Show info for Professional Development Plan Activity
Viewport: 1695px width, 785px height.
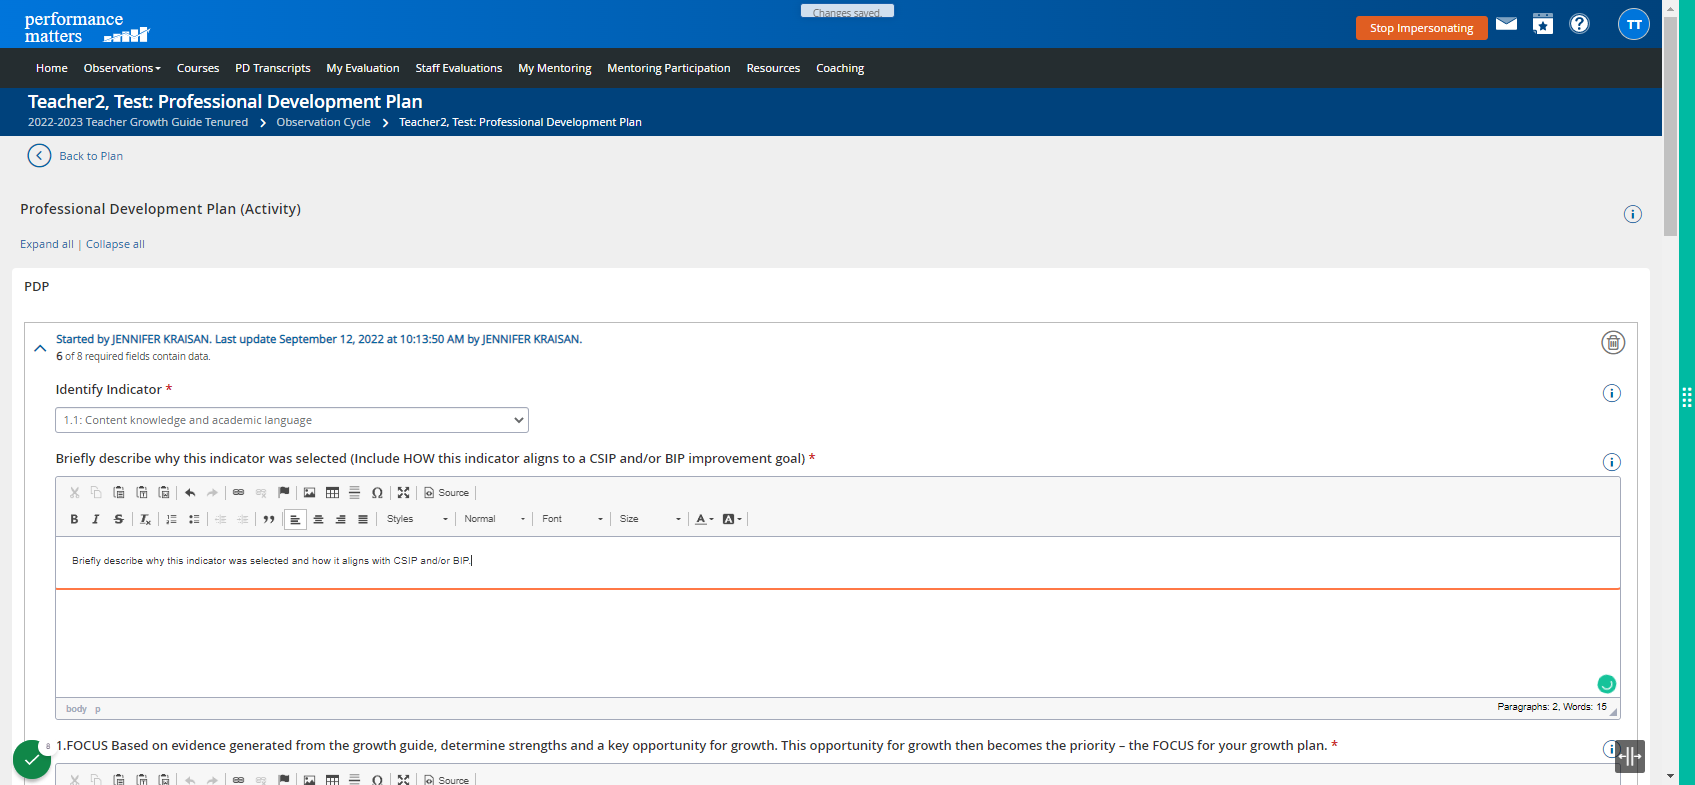pos(1632,214)
